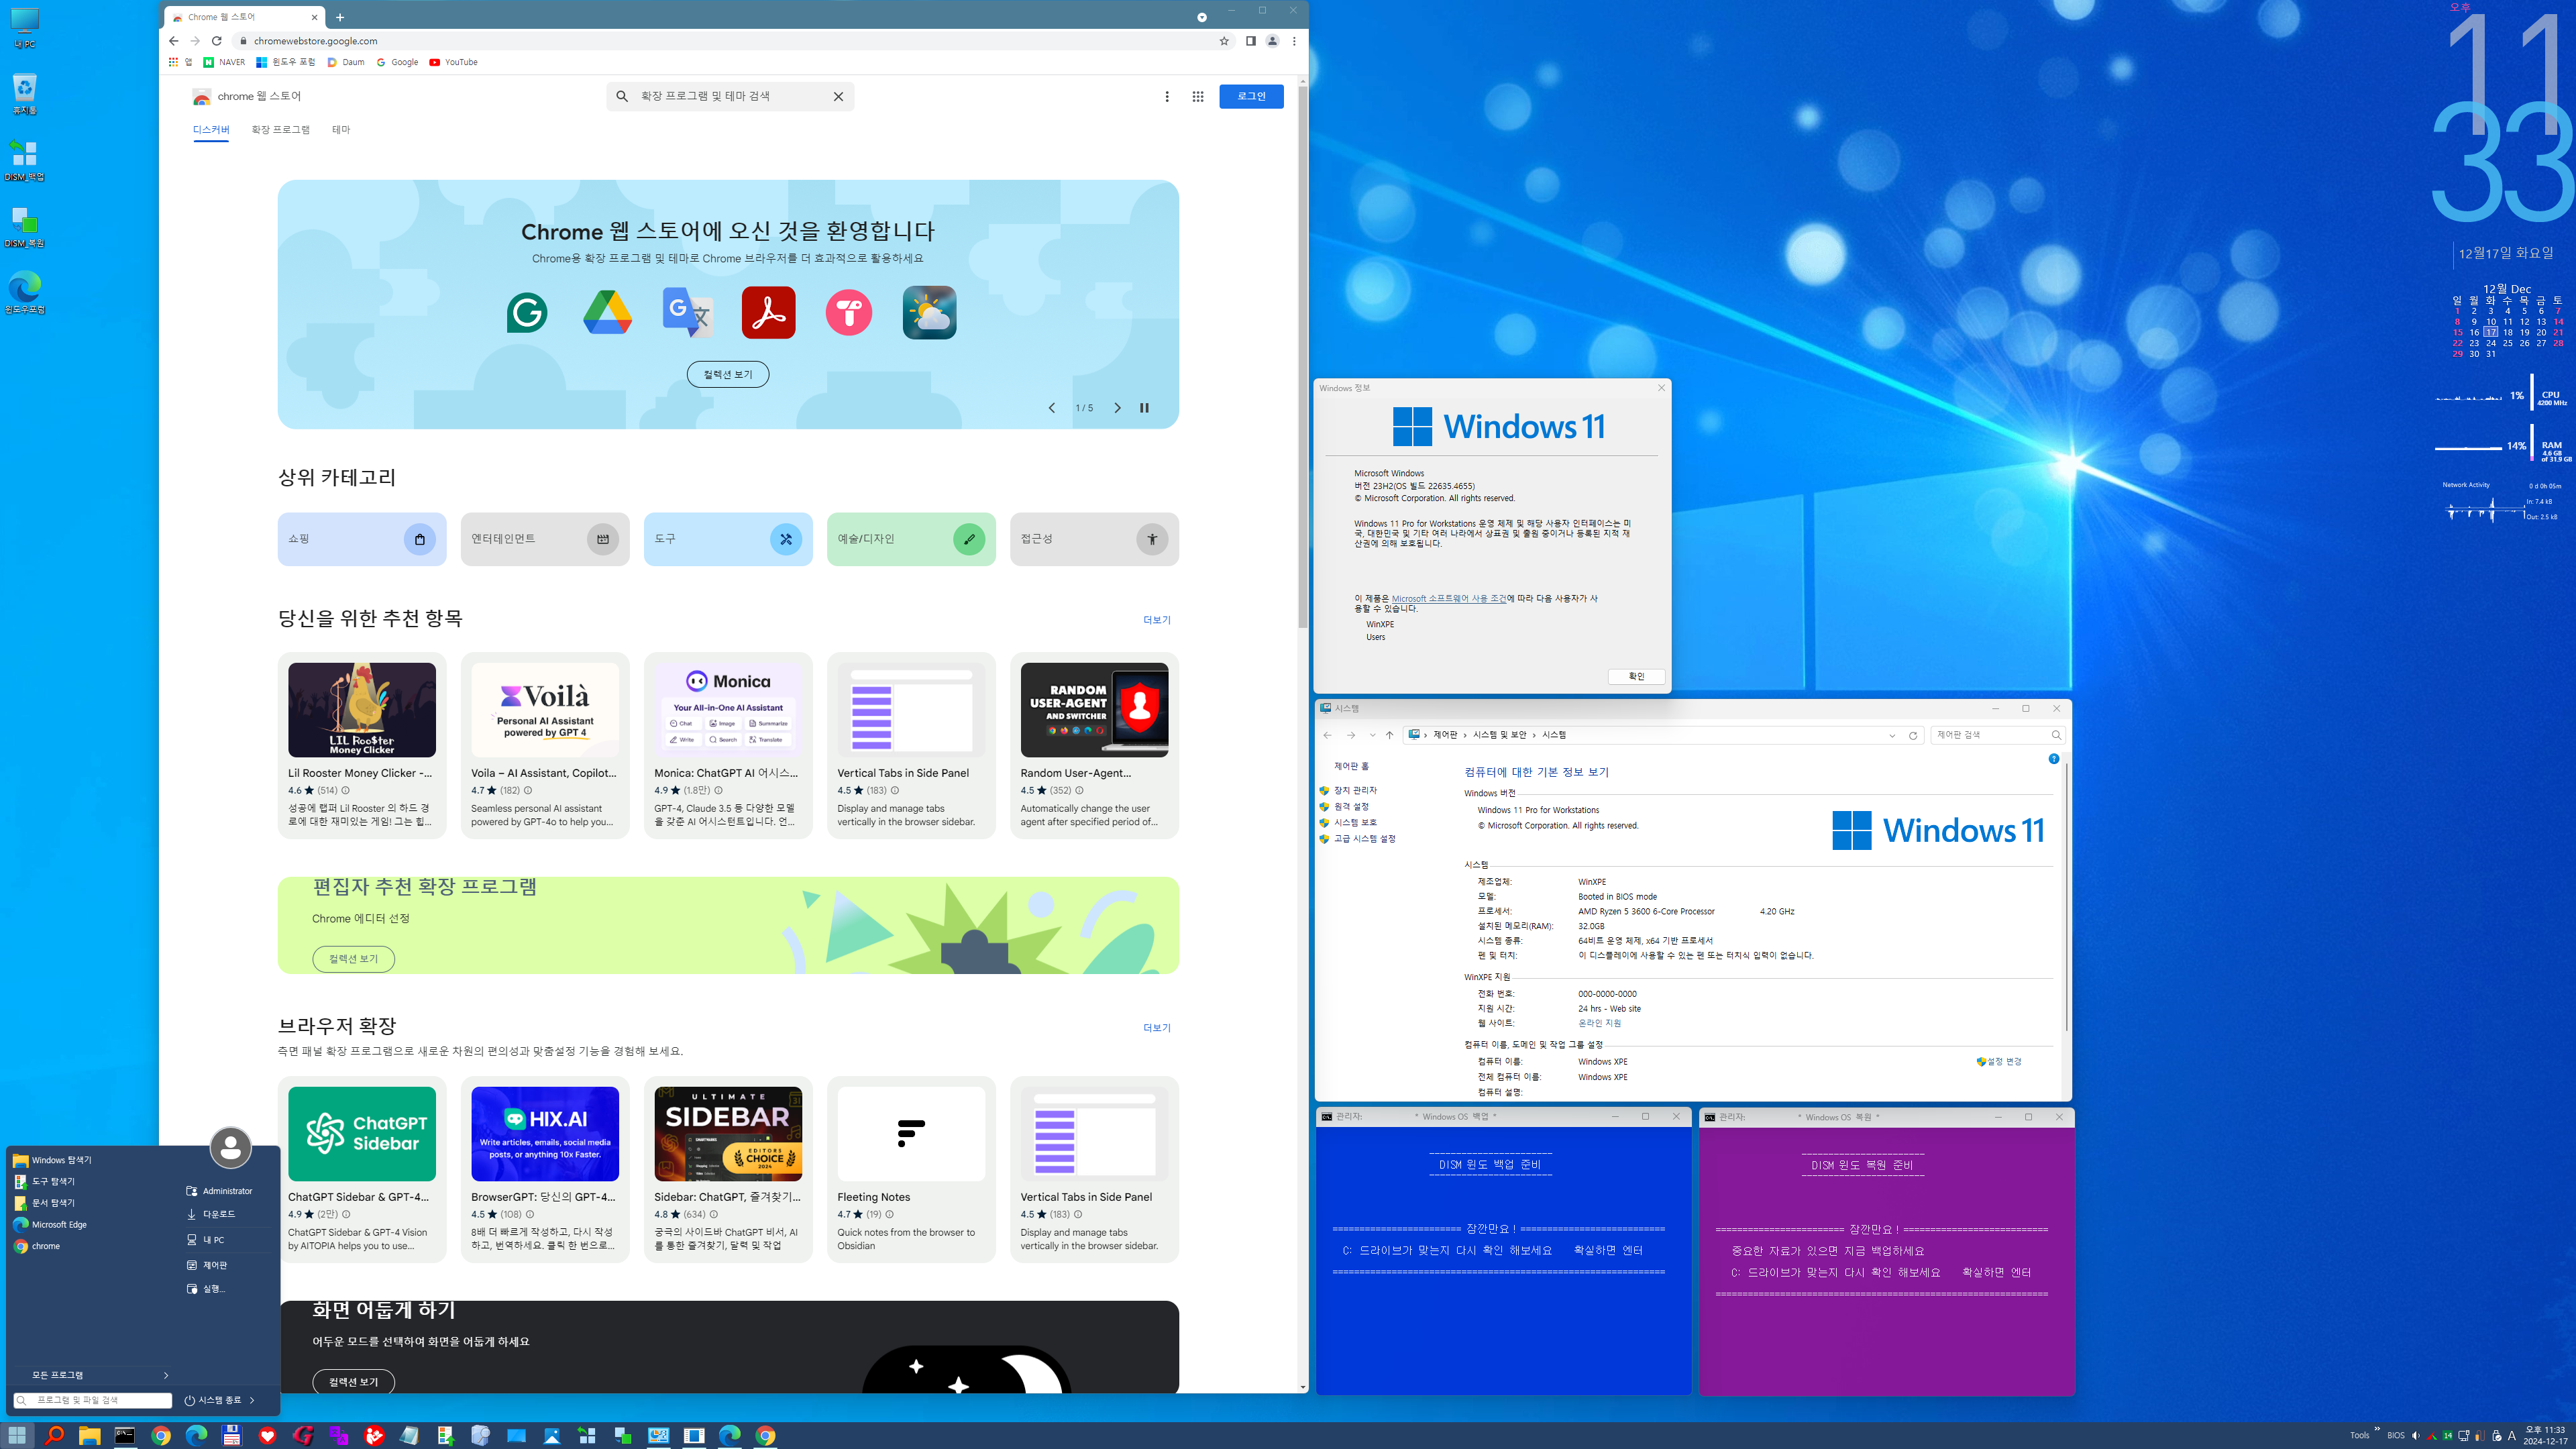2576x1449 pixels.
Task: Open the Monica ChatGPT AI card thumbnail
Action: (x=728, y=710)
